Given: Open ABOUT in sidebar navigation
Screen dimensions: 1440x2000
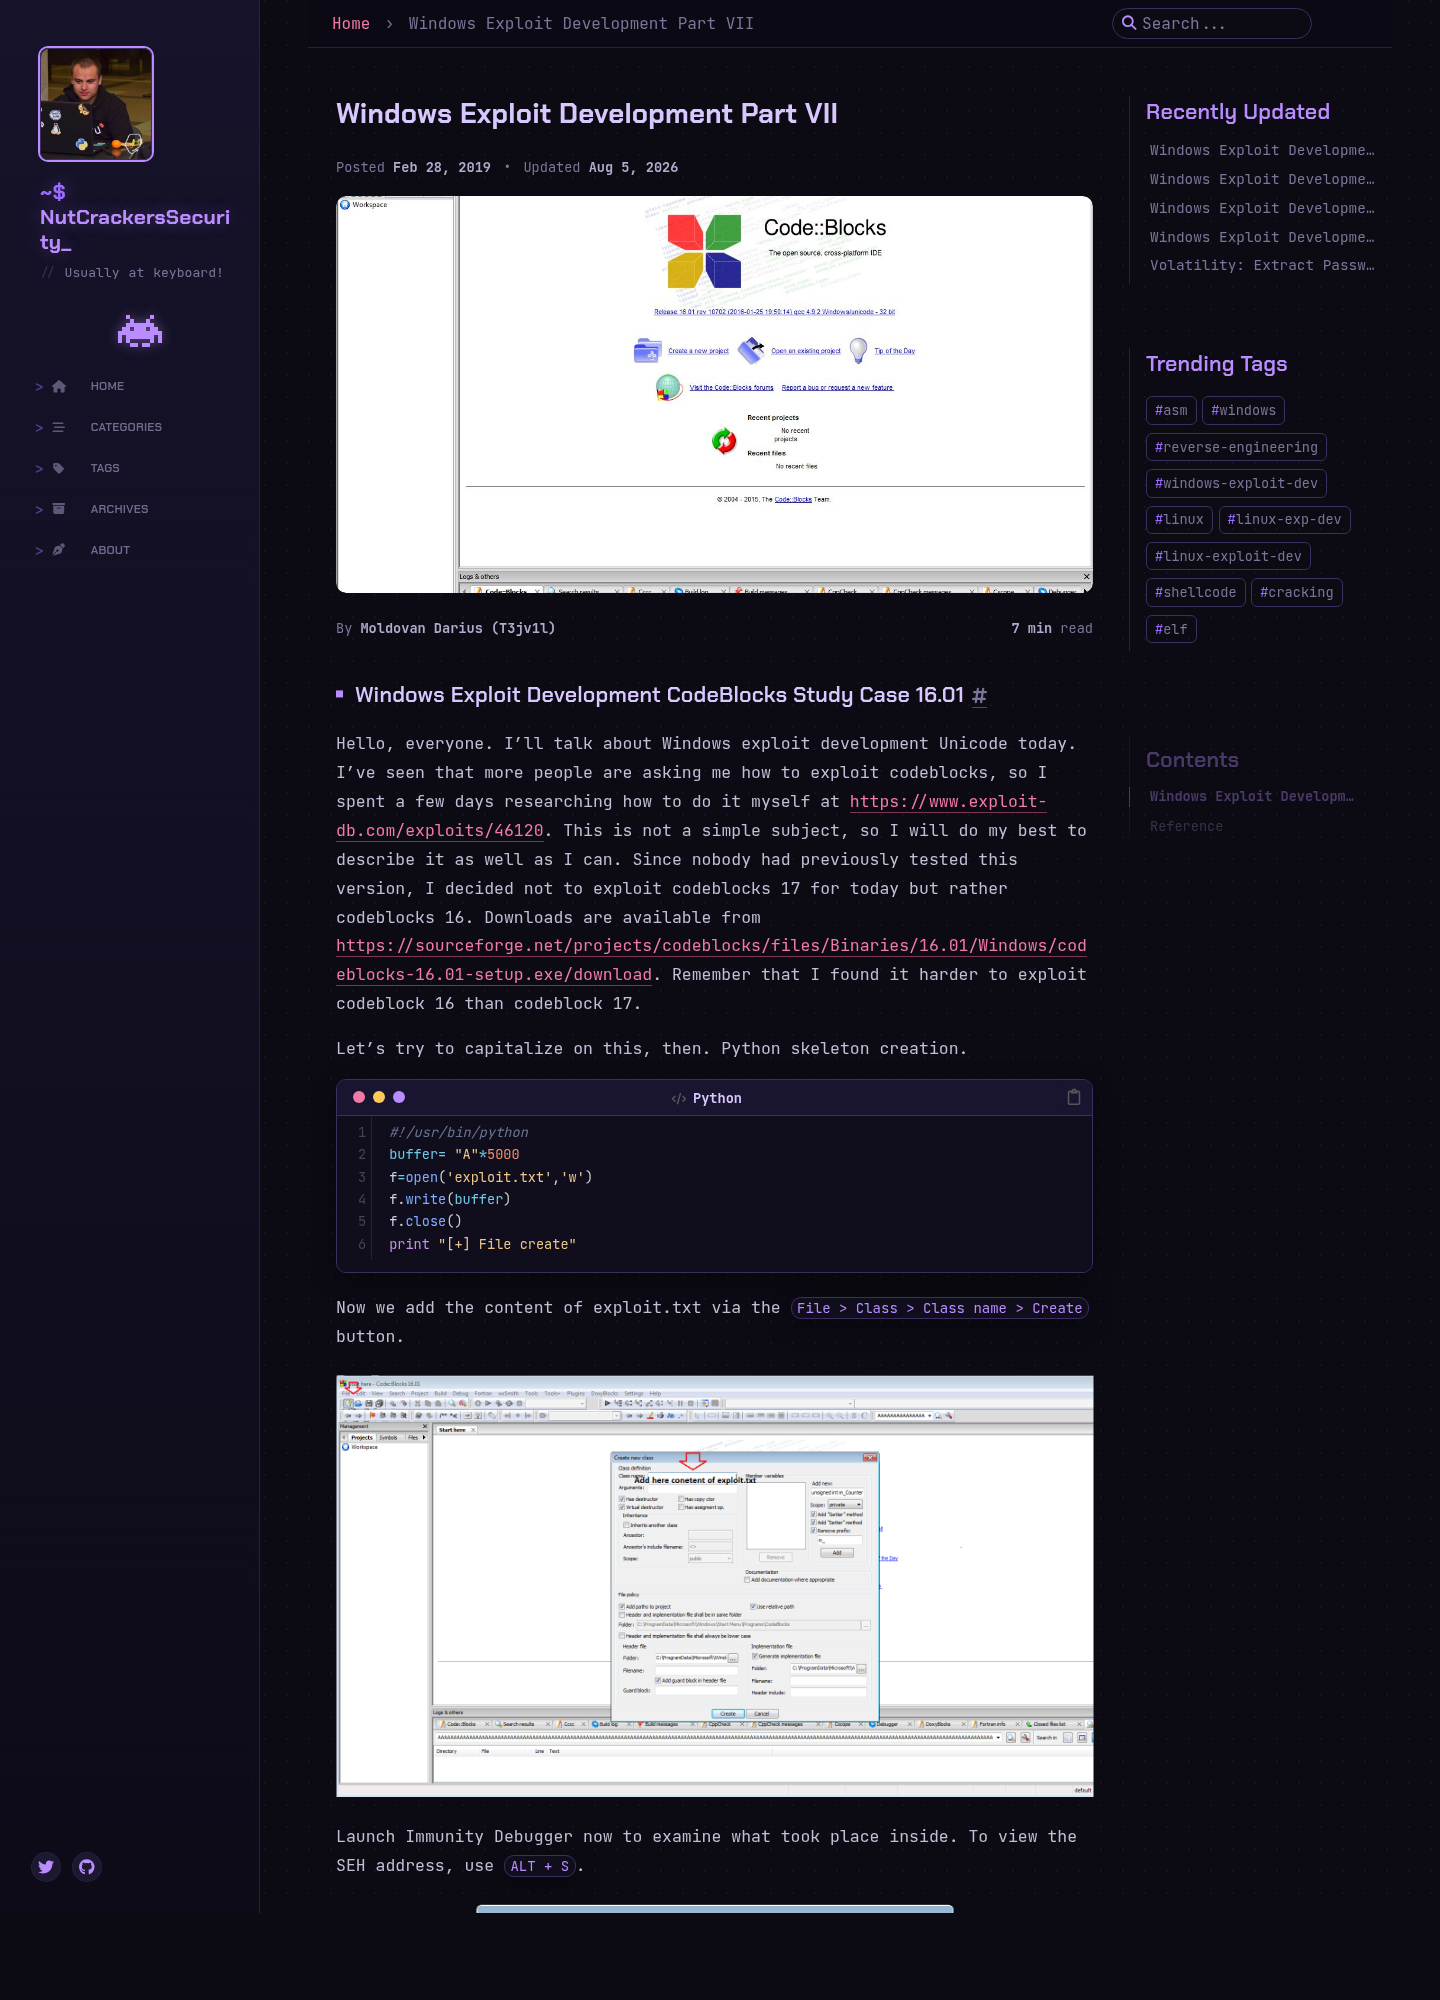Looking at the screenshot, I should click(110, 550).
